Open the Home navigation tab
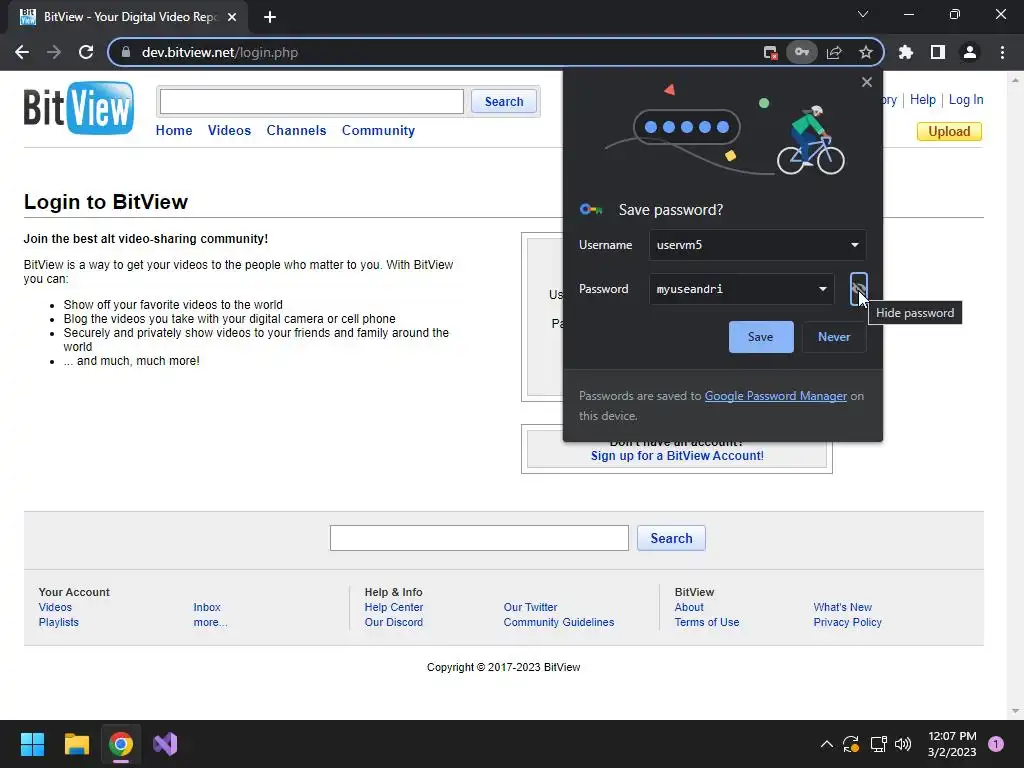Image resolution: width=1024 pixels, height=768 pixels. pos(174,130)
